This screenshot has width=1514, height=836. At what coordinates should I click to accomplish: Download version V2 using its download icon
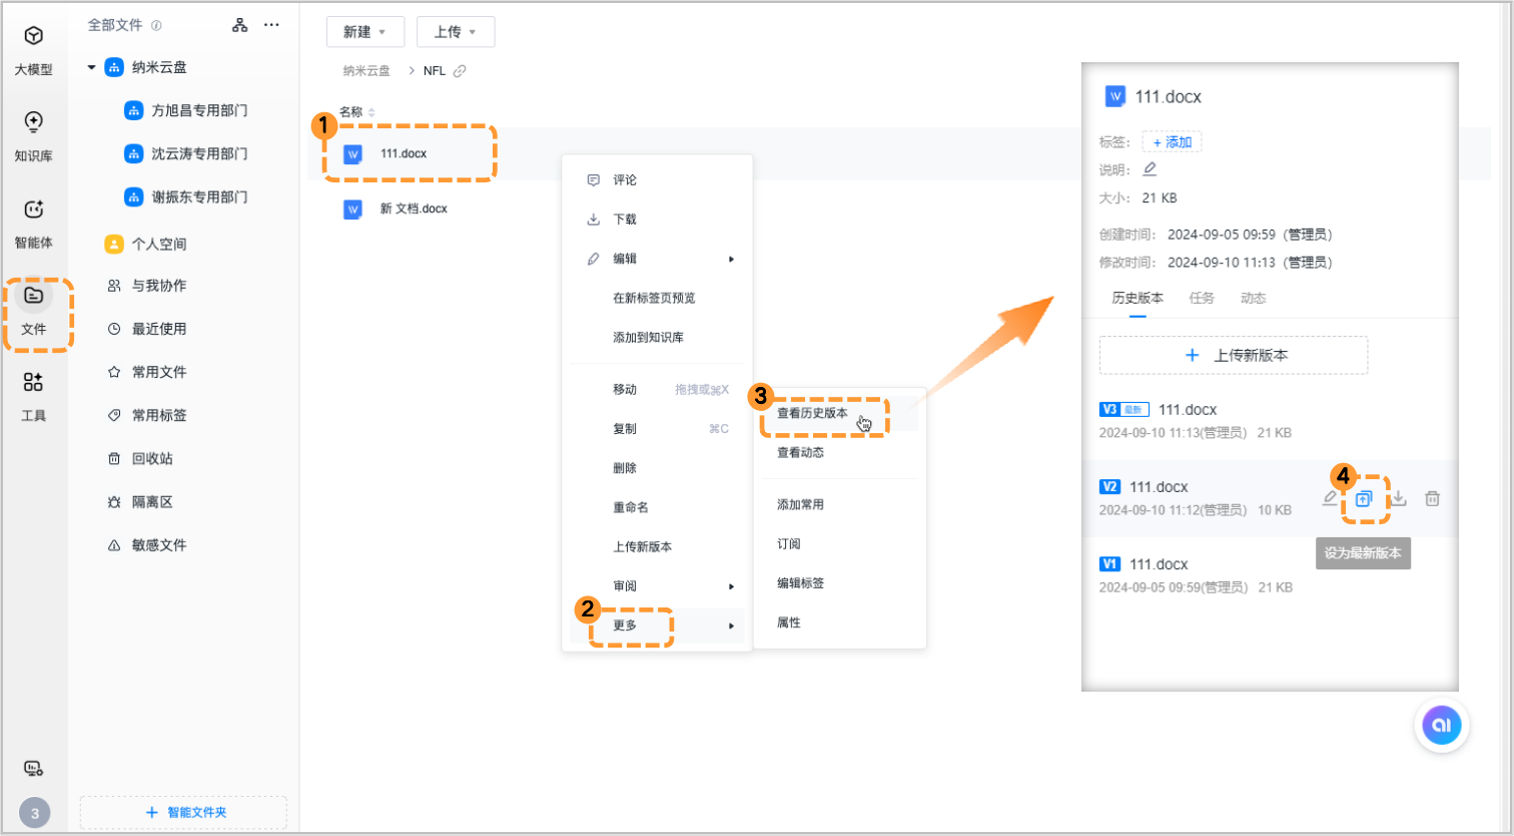[x=1400, y=498]
